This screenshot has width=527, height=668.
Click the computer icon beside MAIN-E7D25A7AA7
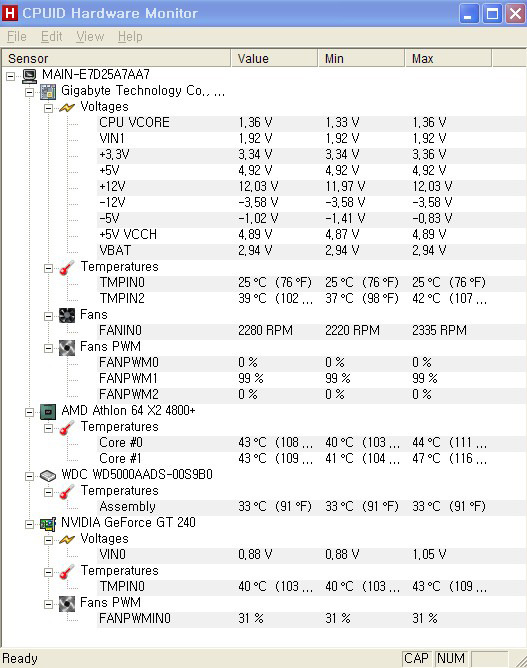pyautogui.click(x=29, y=76)
